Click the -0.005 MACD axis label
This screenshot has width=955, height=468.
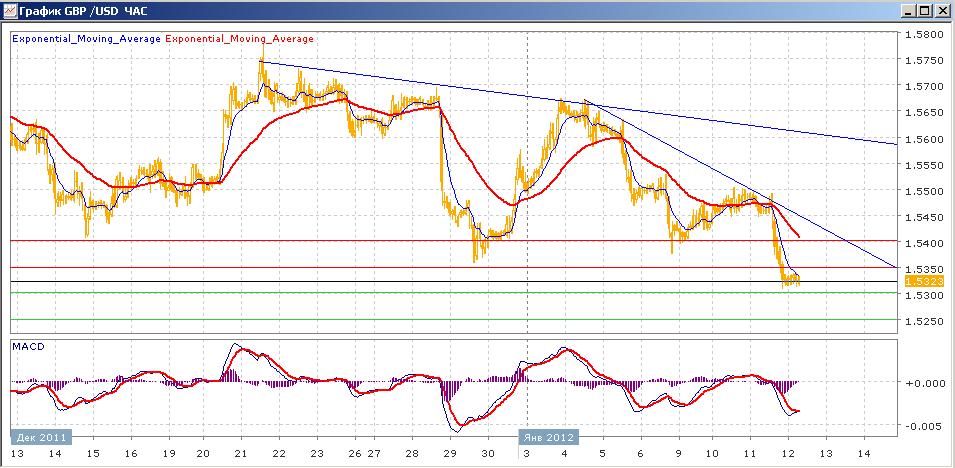[x=926, y=426]
